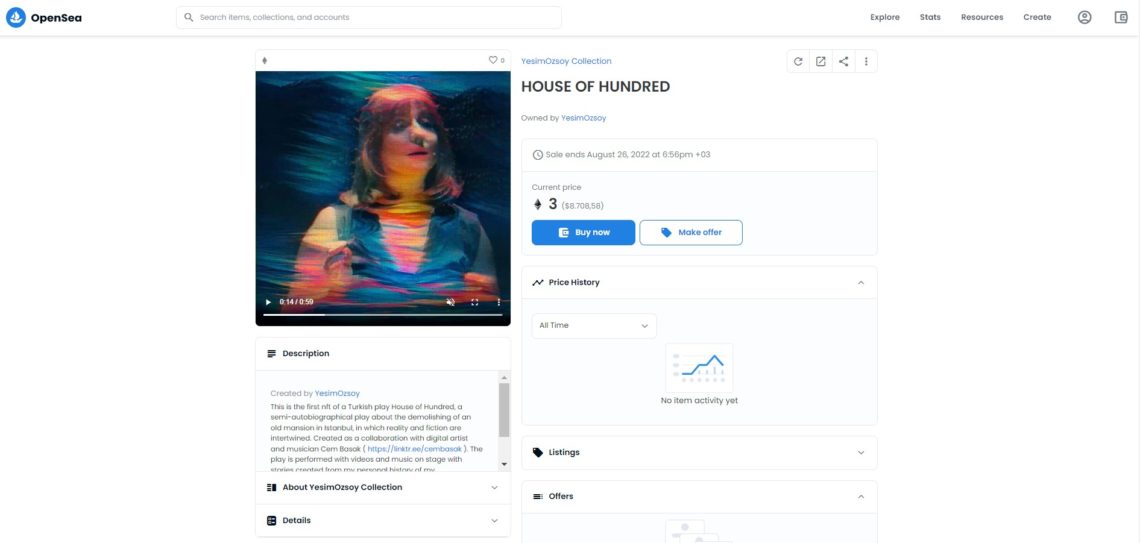Unmute the video sound
This screenshot has width=1140, height=543.
click(450, 302)
